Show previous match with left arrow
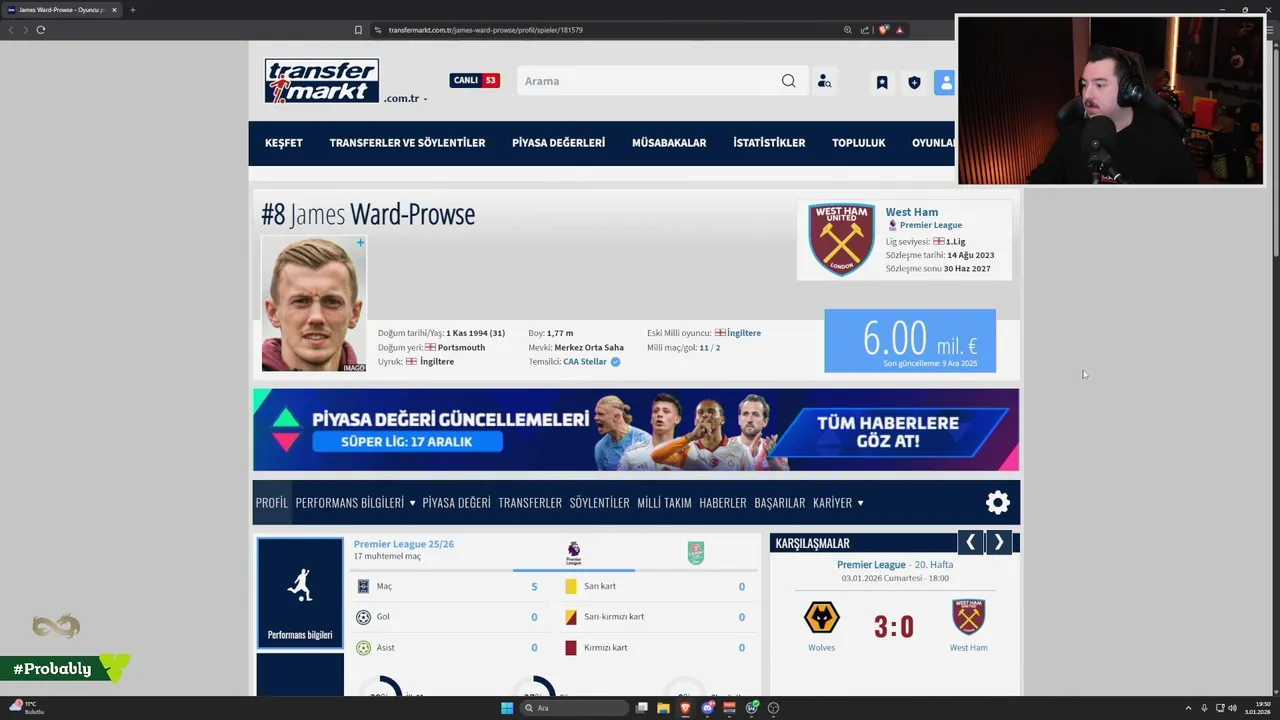 coord(970,542)
